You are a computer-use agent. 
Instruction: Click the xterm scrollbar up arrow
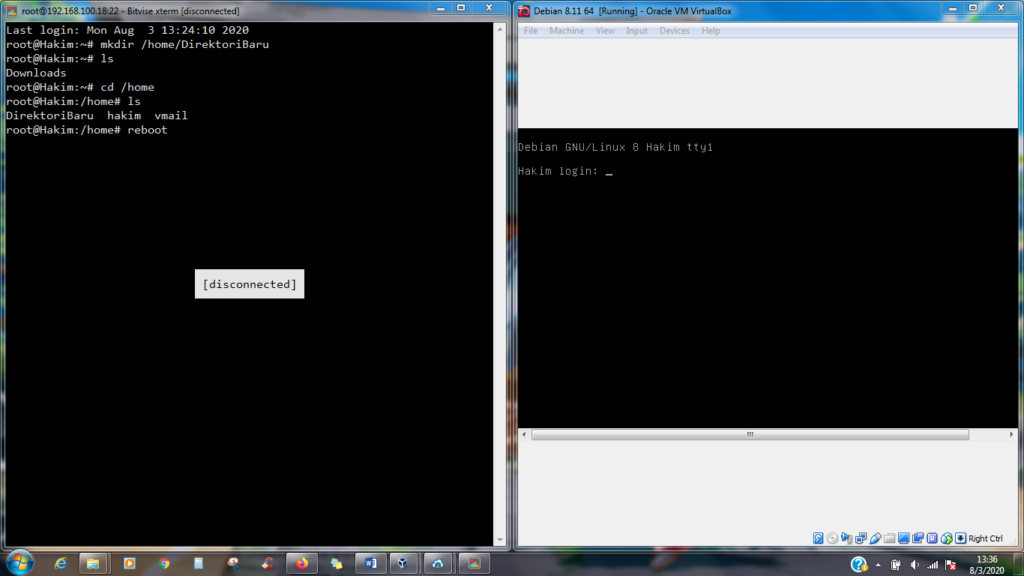coord(500,29)
